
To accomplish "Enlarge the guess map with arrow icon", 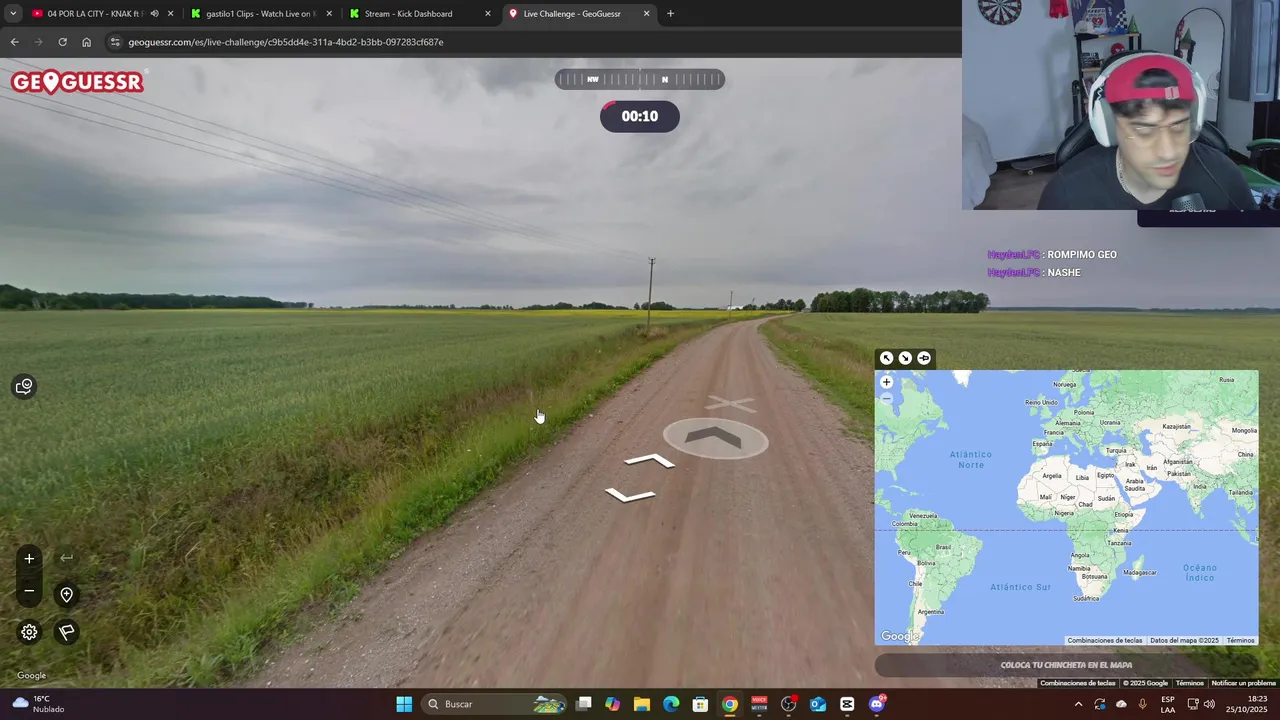I will point(886,358).
